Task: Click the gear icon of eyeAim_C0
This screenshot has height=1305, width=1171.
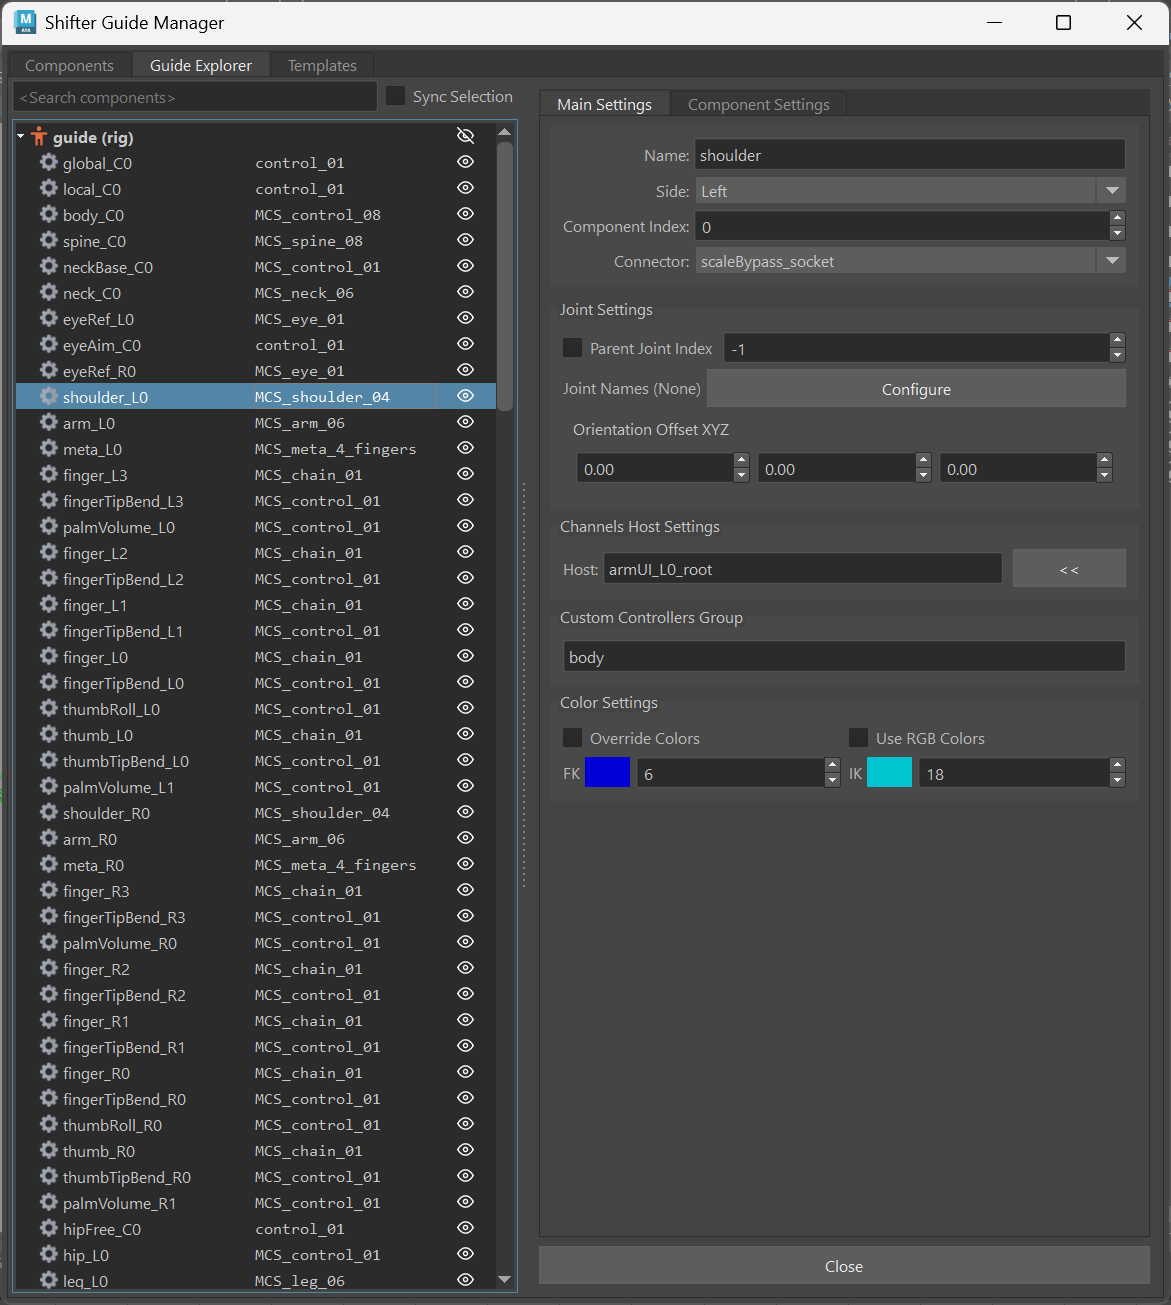Action: [x=48, y=344]
